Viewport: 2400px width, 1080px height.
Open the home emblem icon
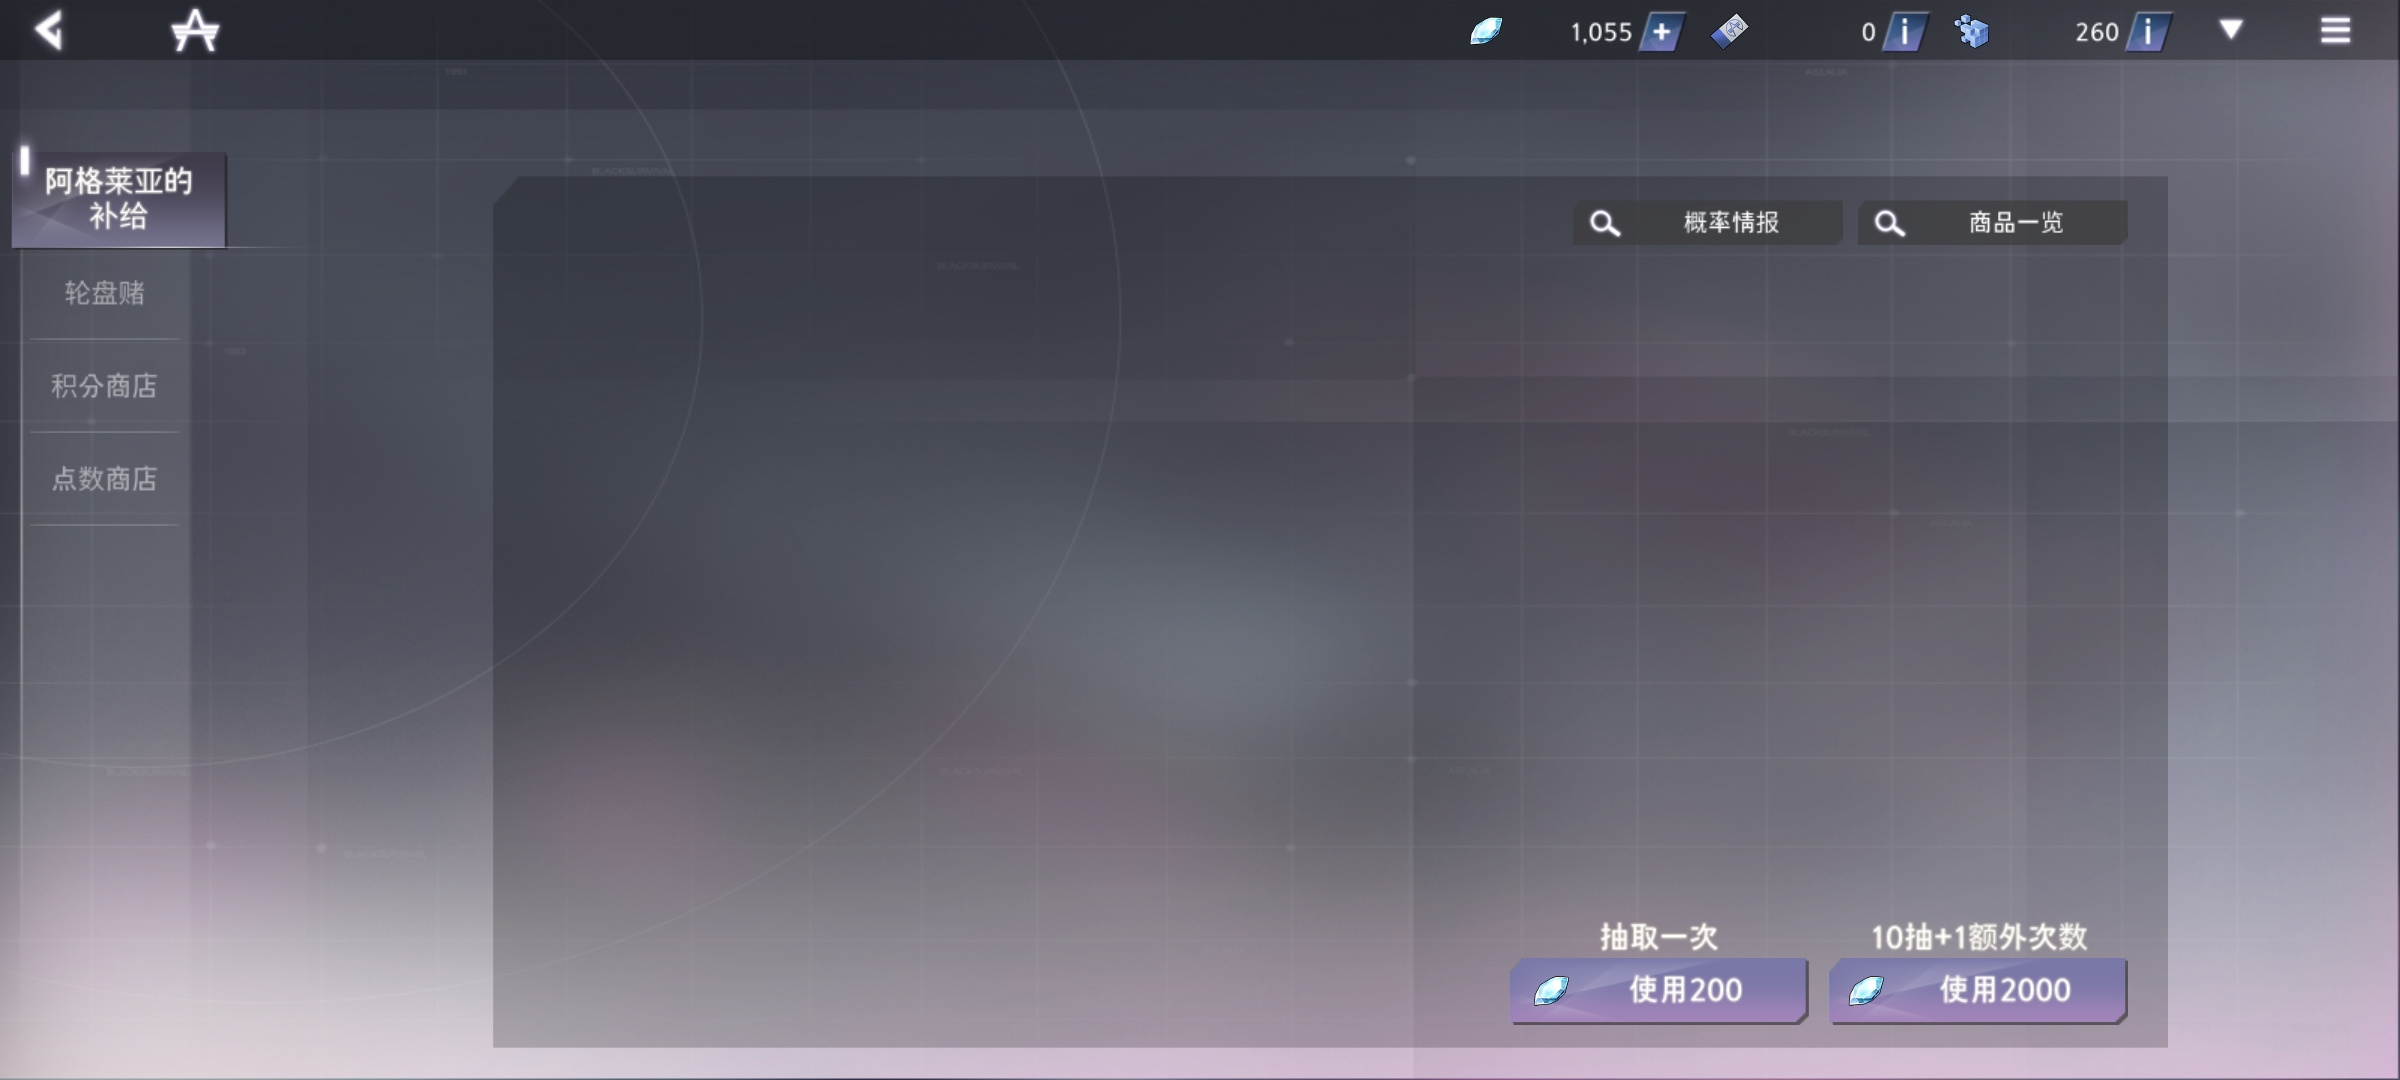tap(194, 30)
